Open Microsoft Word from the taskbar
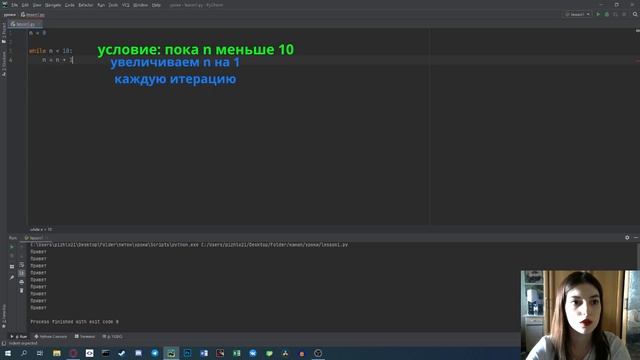640x360 pixels. point(204,353)
